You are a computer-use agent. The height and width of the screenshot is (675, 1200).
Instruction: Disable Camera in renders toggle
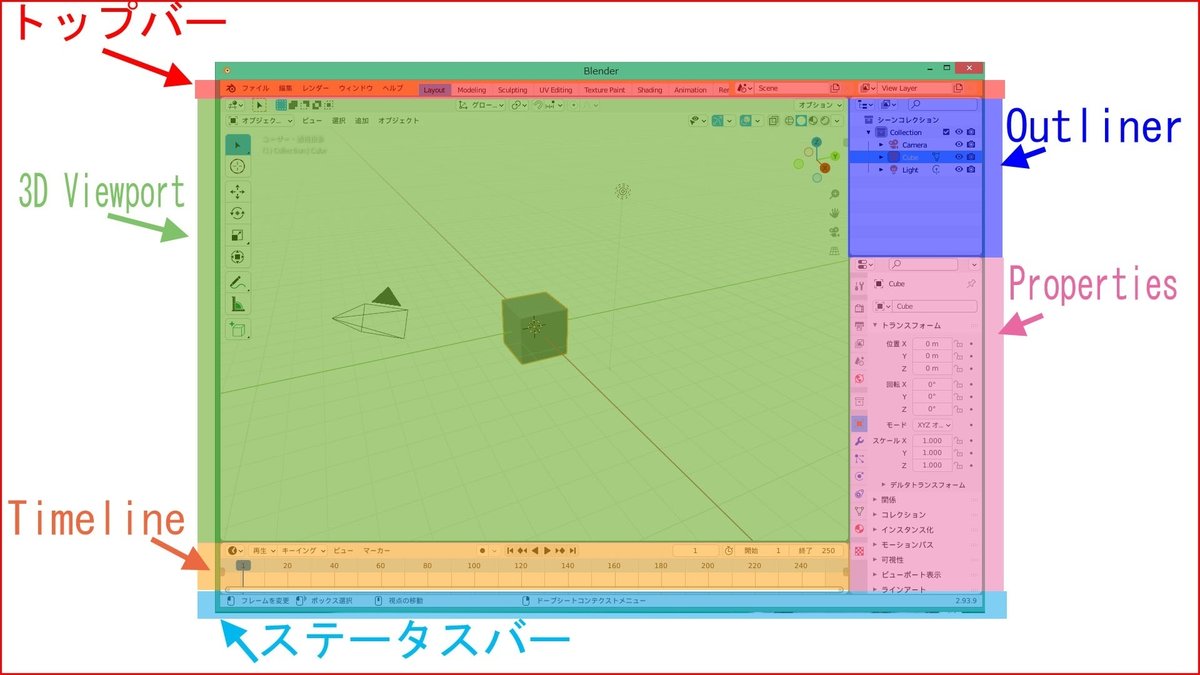[971, 145]
